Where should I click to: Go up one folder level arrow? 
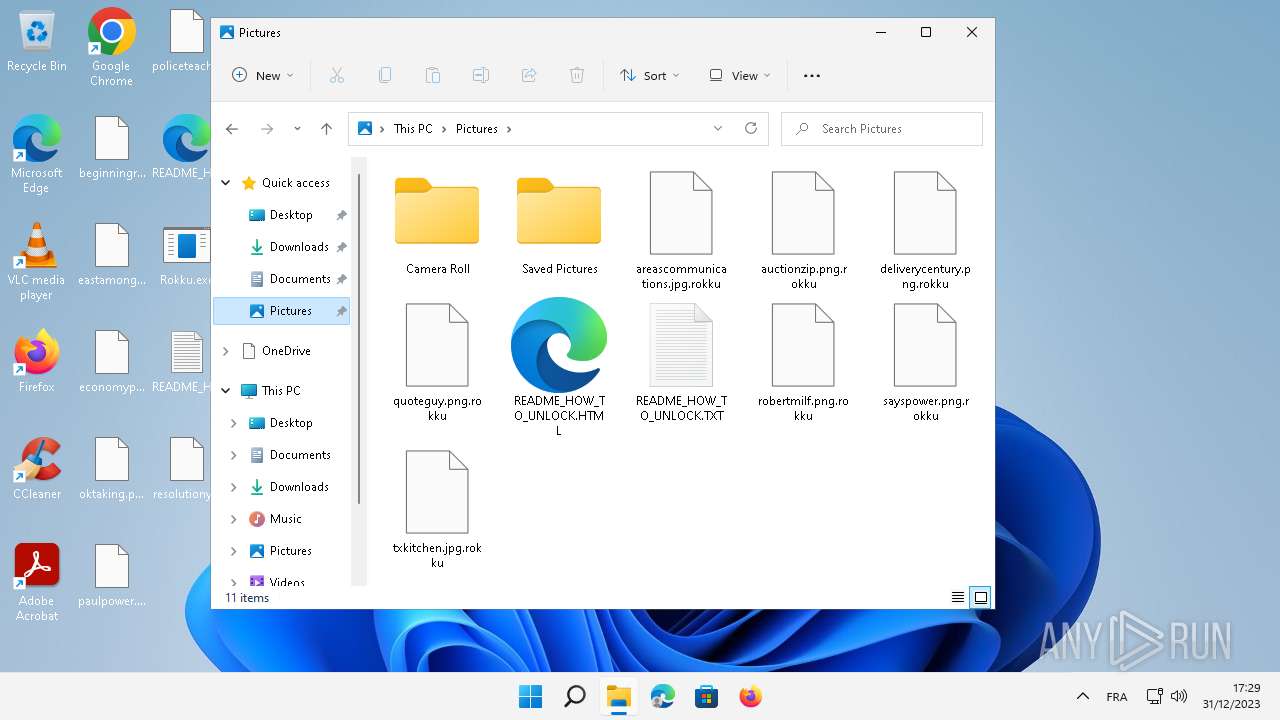coord(326,129)
